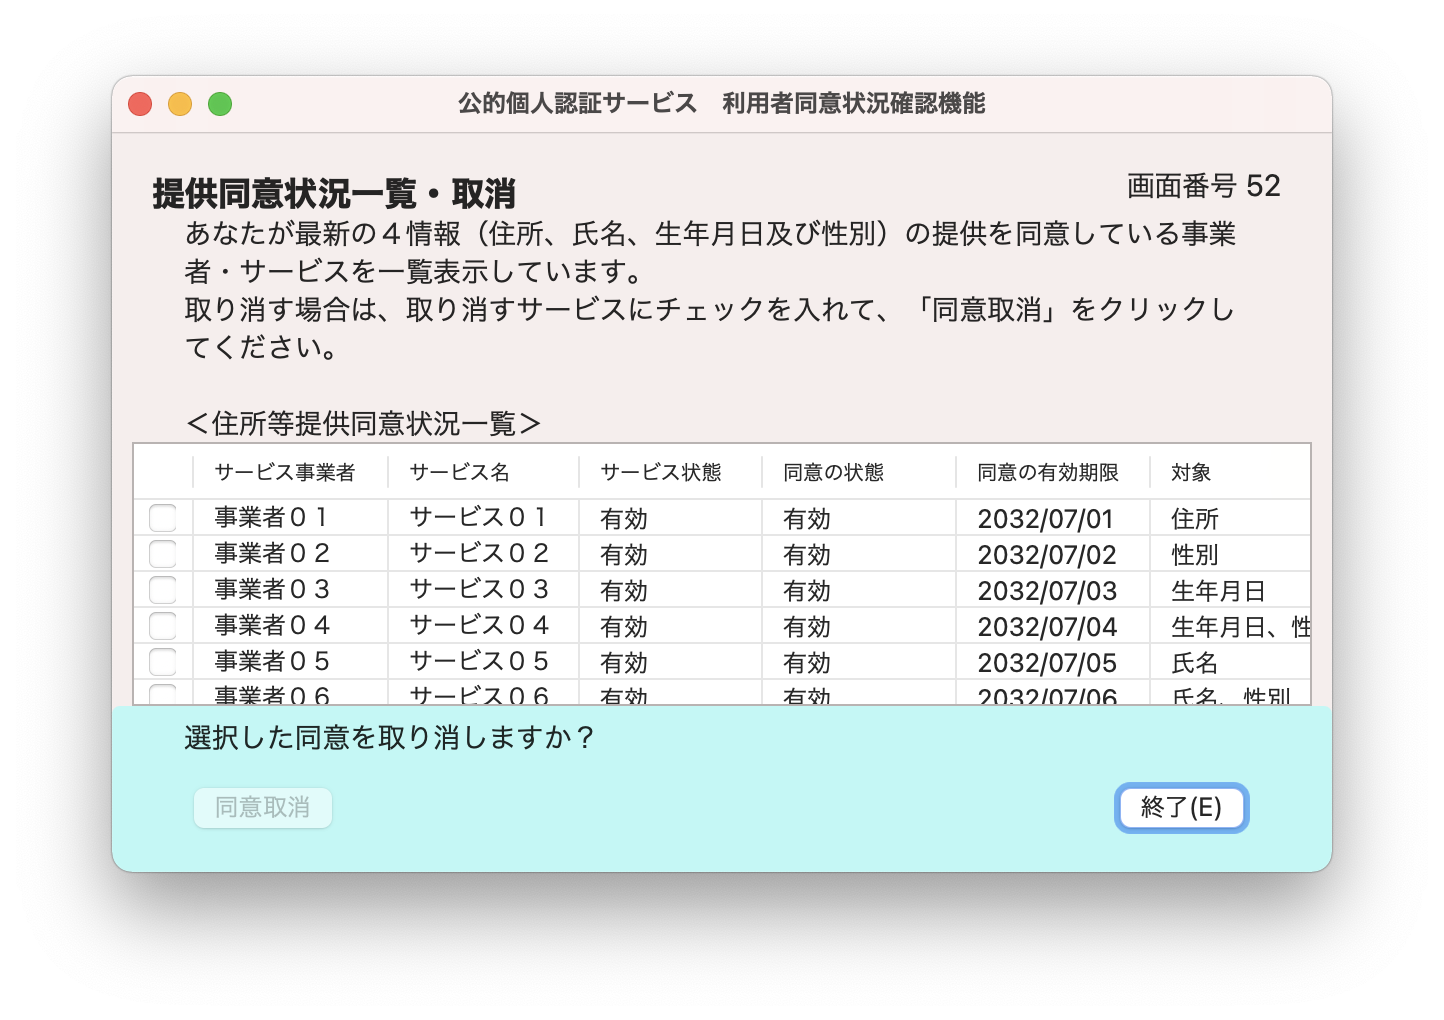Click 同意の状態 有効 in the 事業者０３ row
This screenshot has width=1444, height=1020.
coord(807,591)
